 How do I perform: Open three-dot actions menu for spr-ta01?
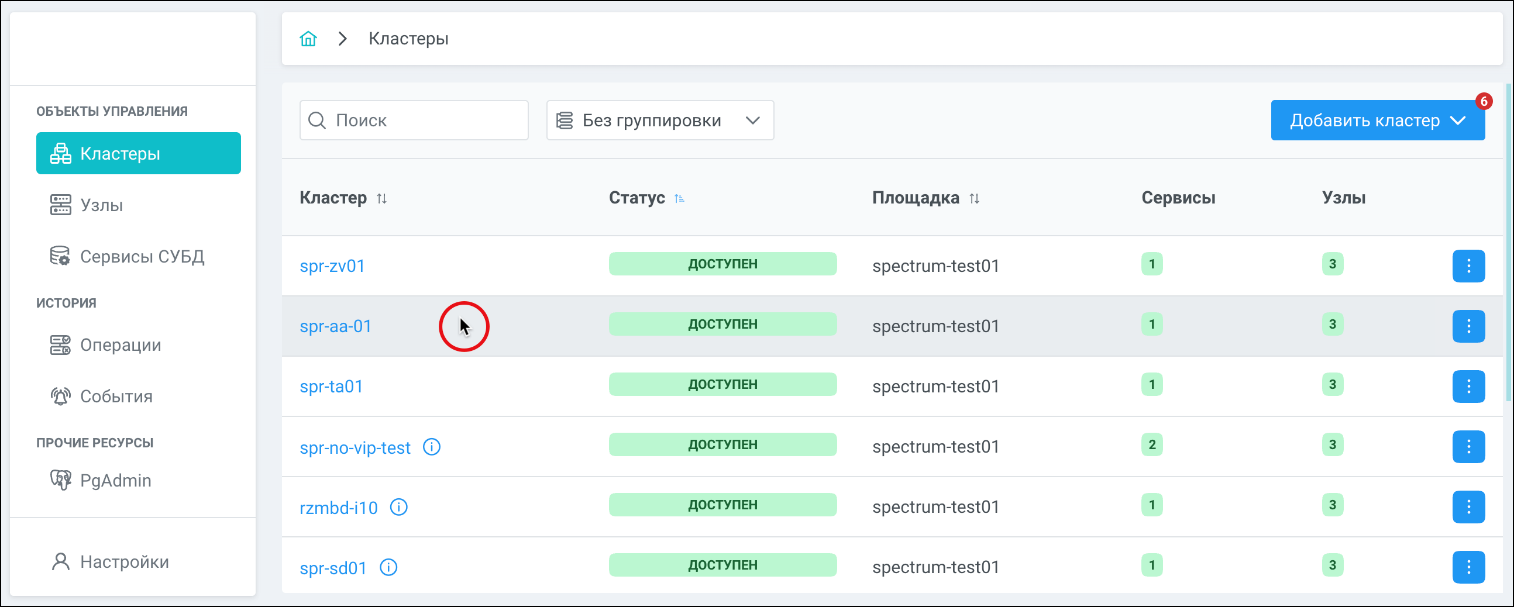pyautogui.click(x=1468, y=386)
